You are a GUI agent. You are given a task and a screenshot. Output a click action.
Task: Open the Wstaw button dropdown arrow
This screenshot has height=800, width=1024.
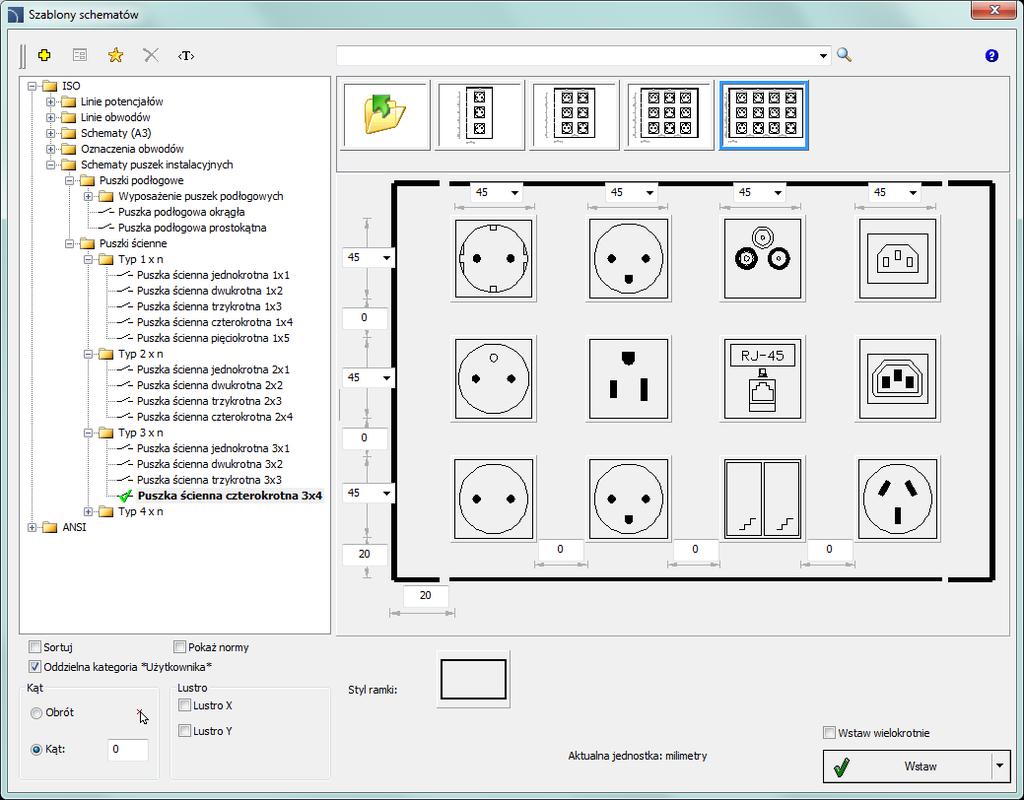[999, 766]
